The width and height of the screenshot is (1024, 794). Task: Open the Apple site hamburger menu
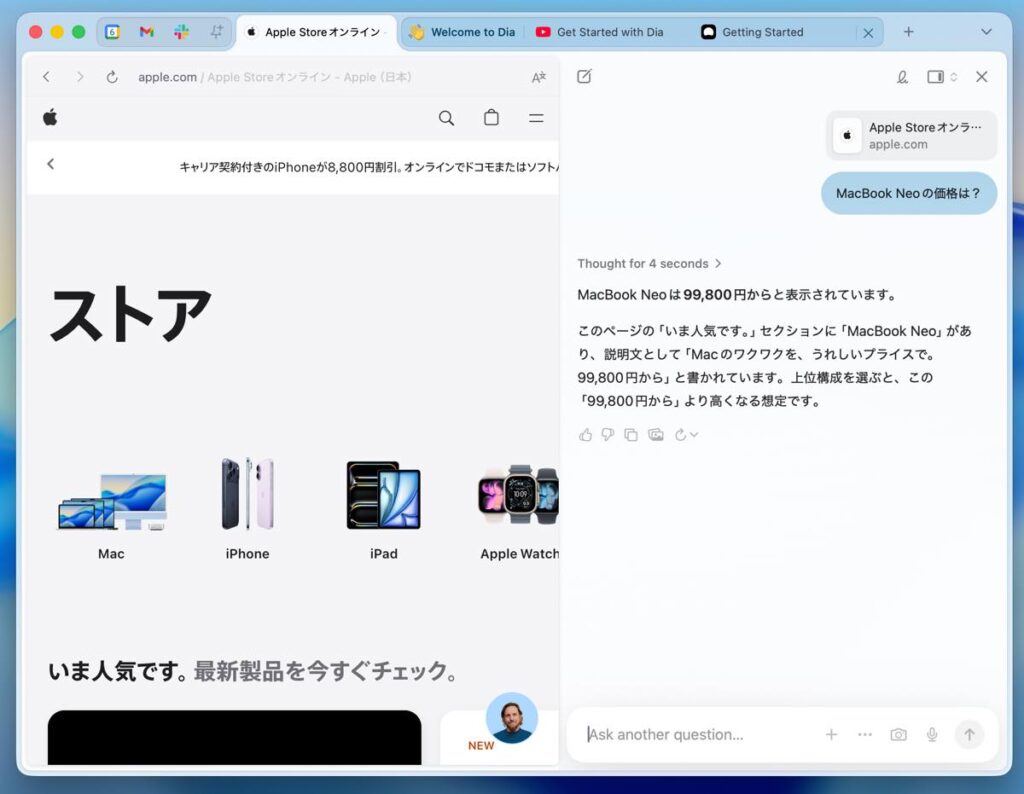(536, 118)
